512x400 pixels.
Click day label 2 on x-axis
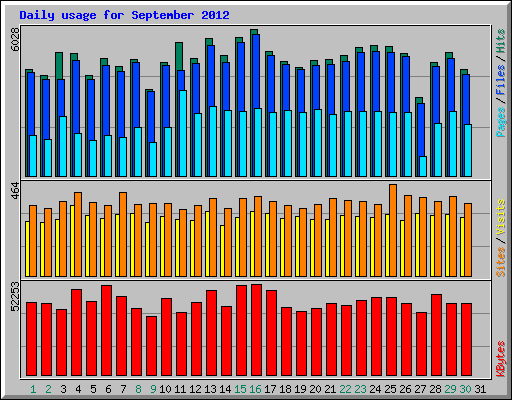tap(48, 389)
